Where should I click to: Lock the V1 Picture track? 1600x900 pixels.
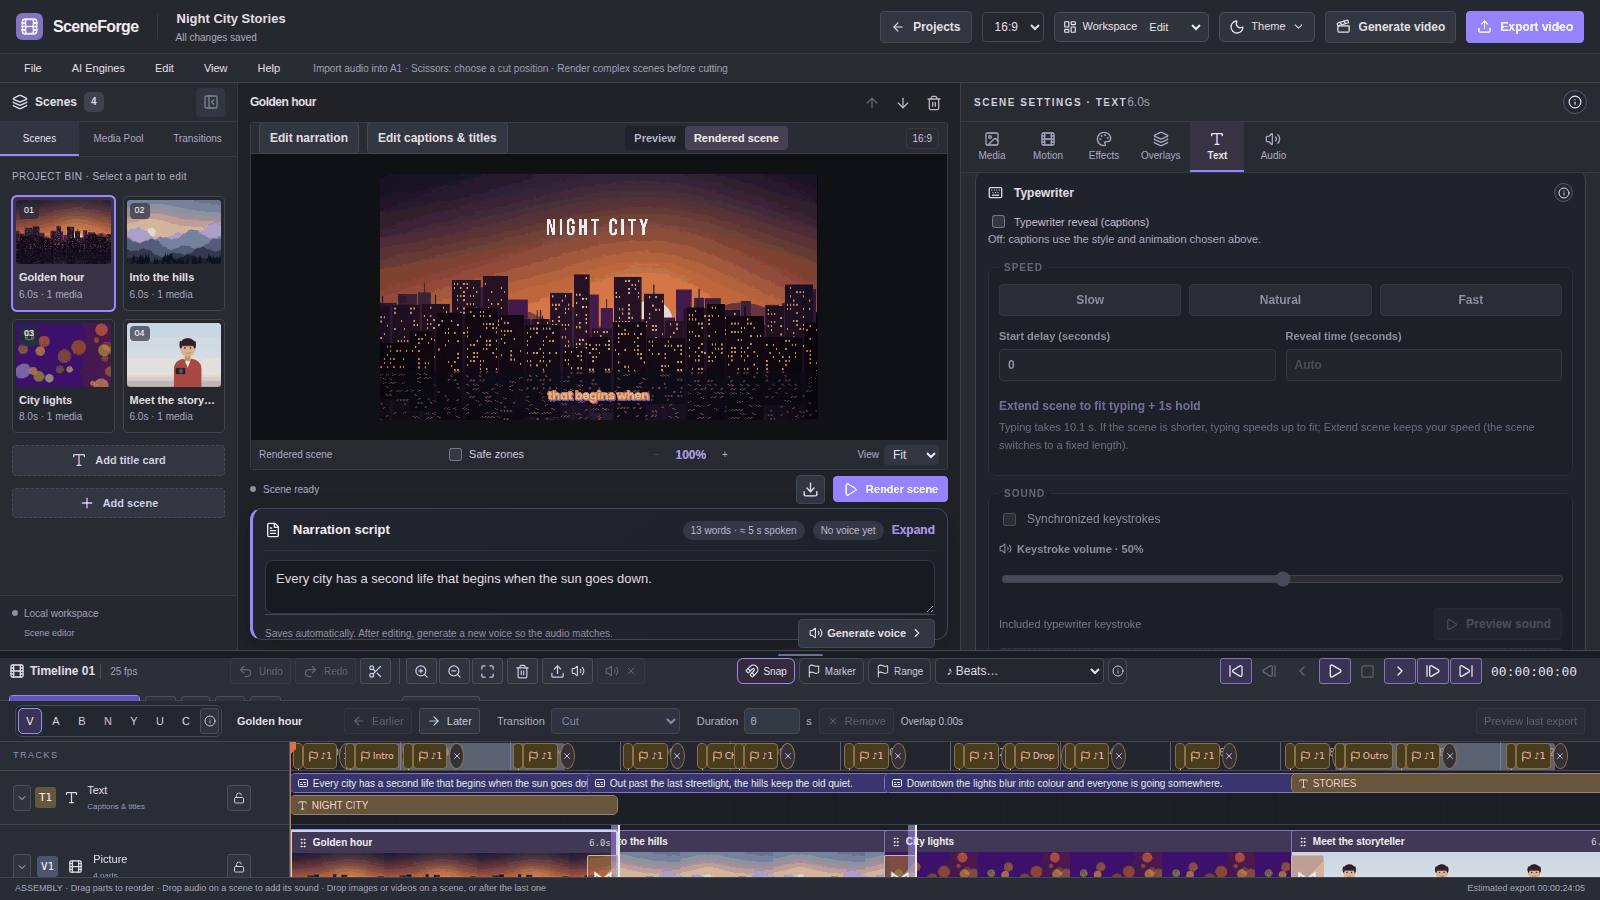[x=239, y=866]
